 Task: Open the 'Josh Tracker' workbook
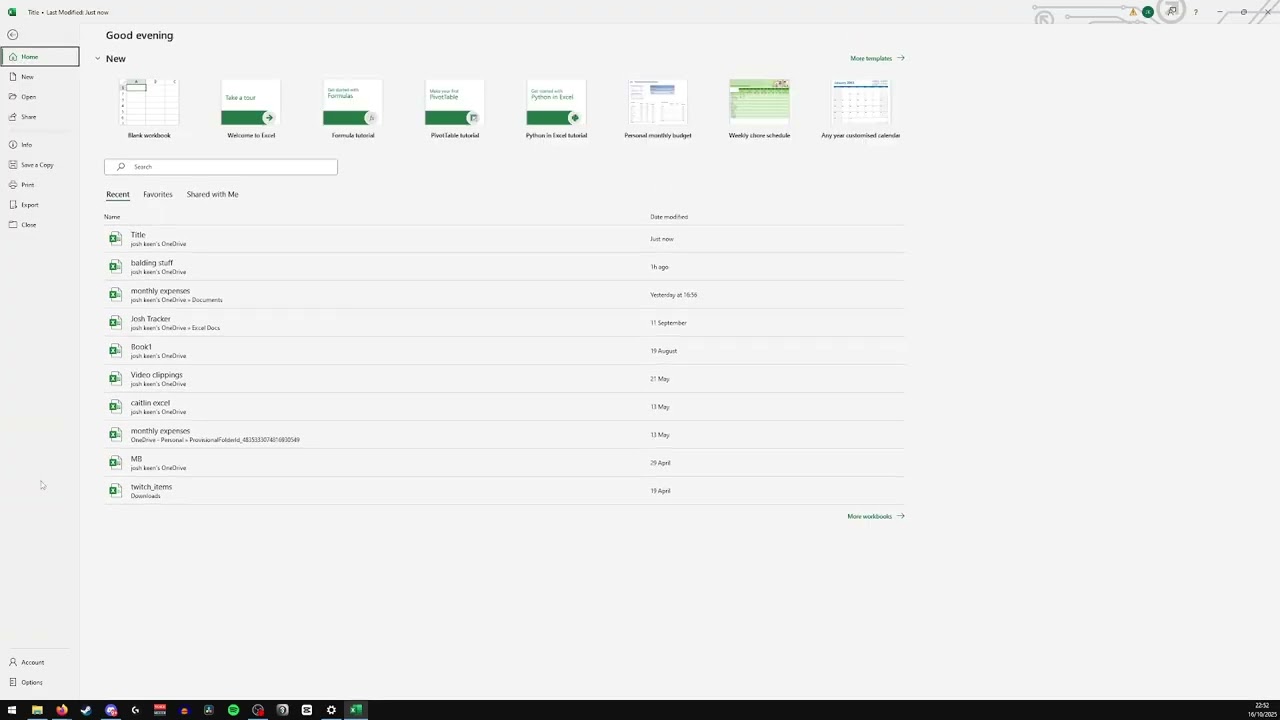504,323
